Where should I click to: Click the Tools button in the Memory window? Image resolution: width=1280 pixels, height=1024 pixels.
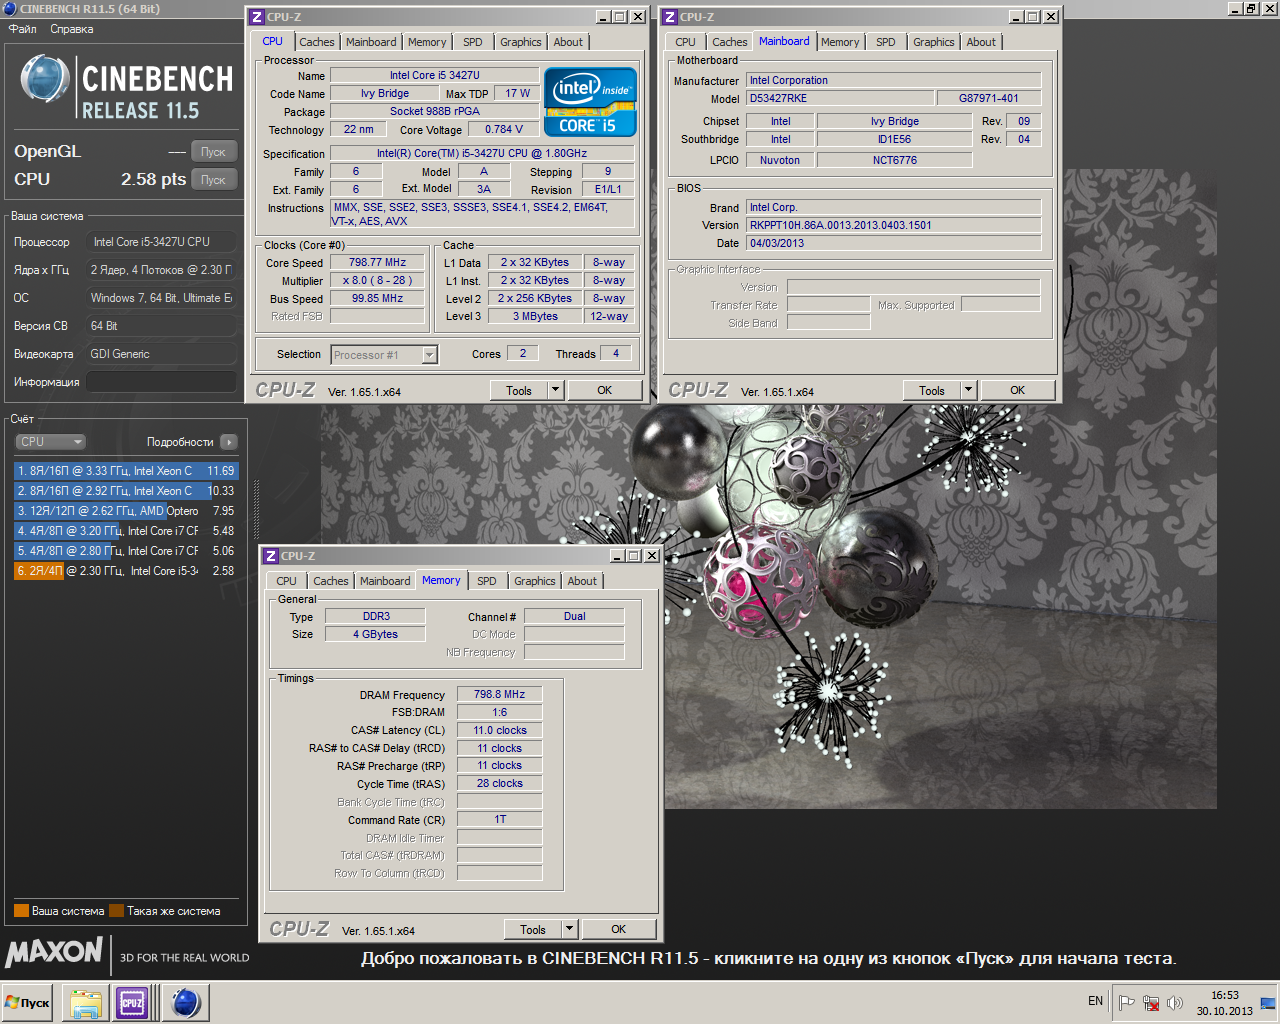pyautogui.click(x=533, y=930)
